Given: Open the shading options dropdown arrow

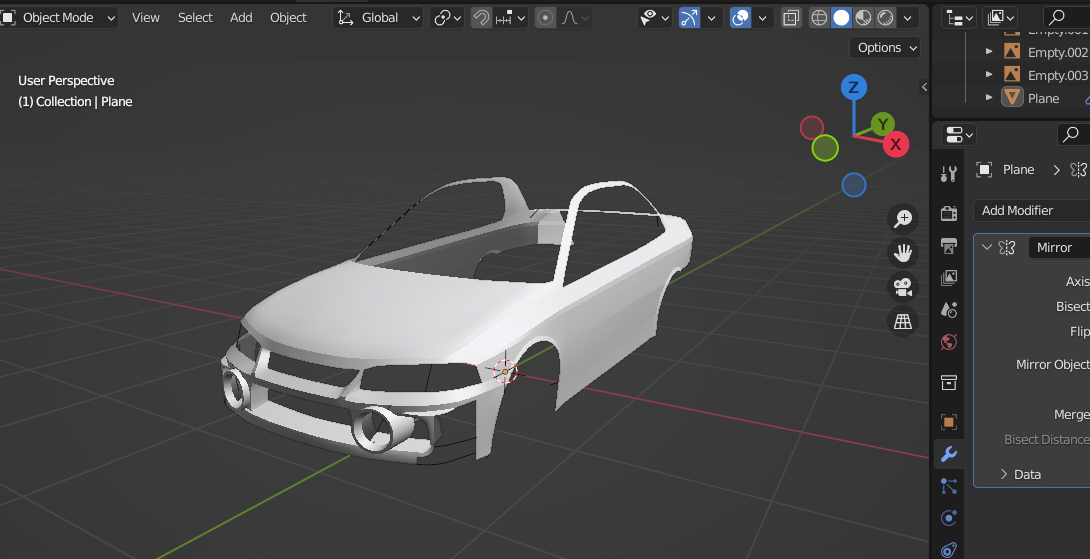Looking at the screenshot, I should (x=907, y=18).
